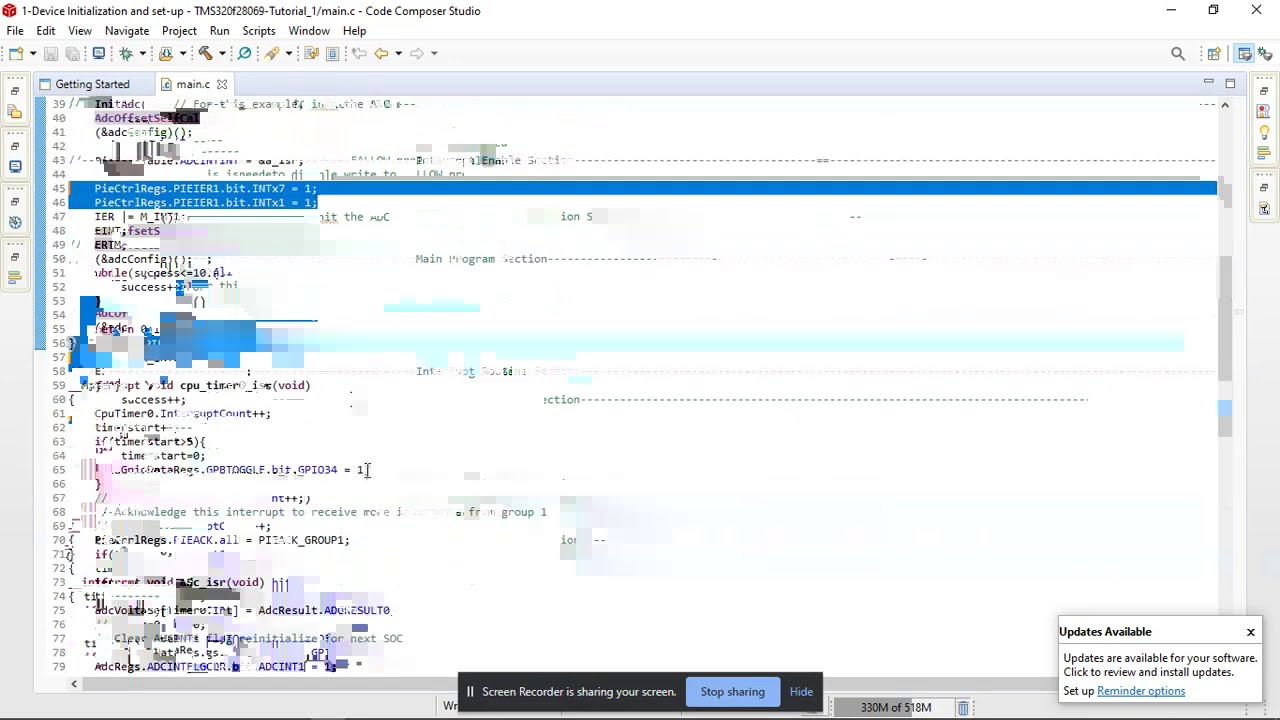Minimize the editor area
Image resolution: width=1280 pixels, height=720 pixels.
[x=1208, y=82]
